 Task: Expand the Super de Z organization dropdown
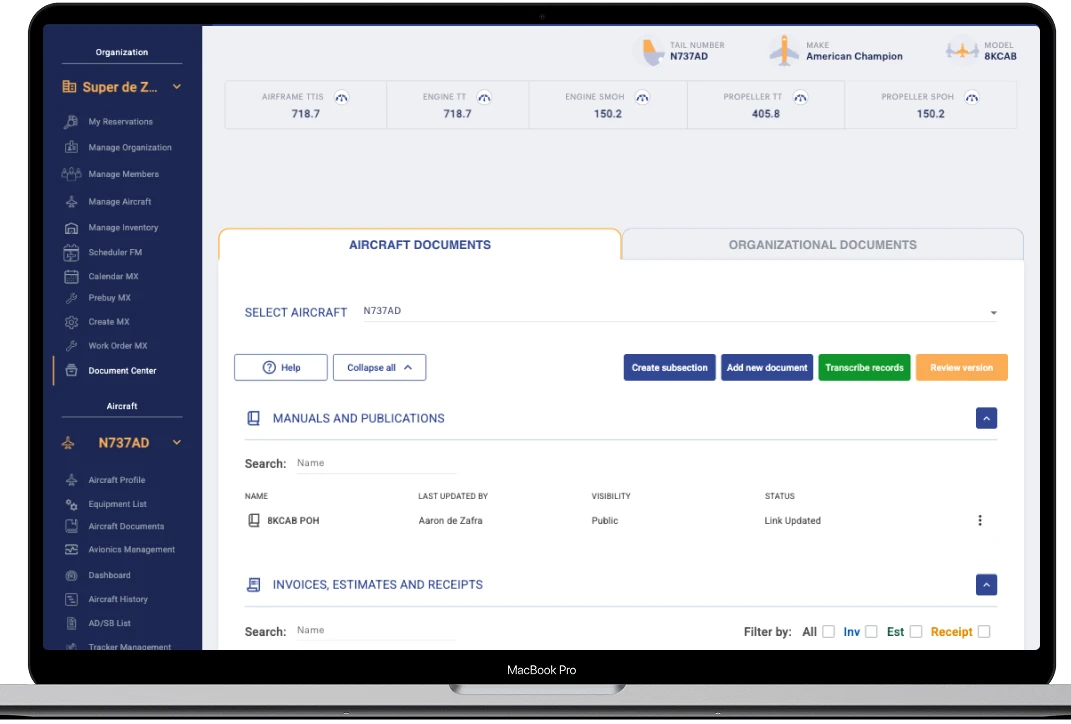coord(177,87)
